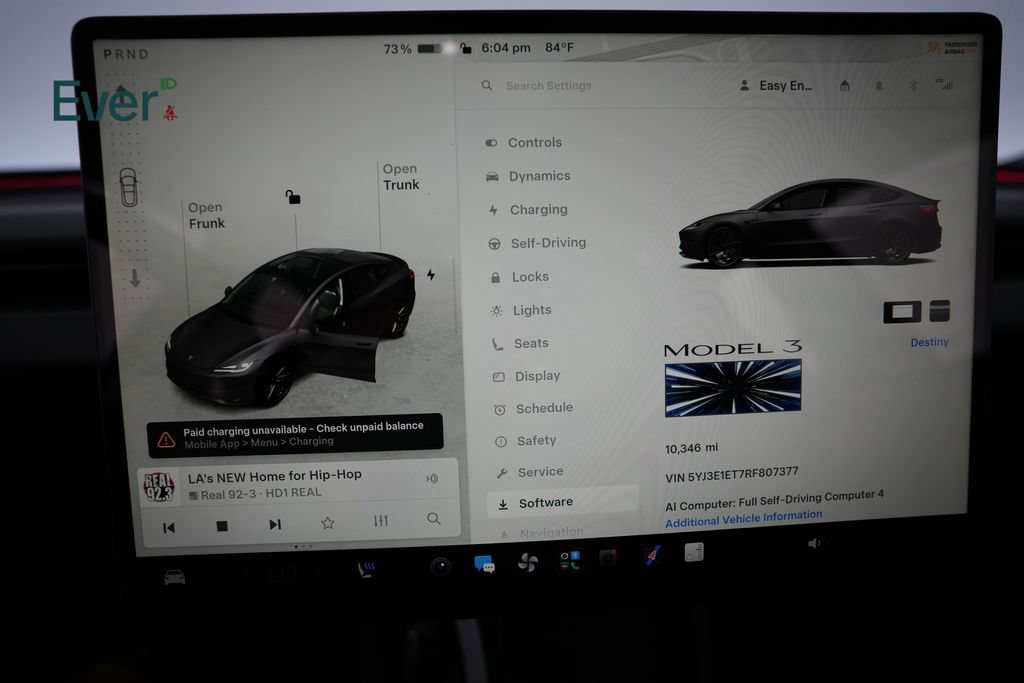Skip to next radio station
This screenshot has height=683, width=1024.
coord(275,524)
